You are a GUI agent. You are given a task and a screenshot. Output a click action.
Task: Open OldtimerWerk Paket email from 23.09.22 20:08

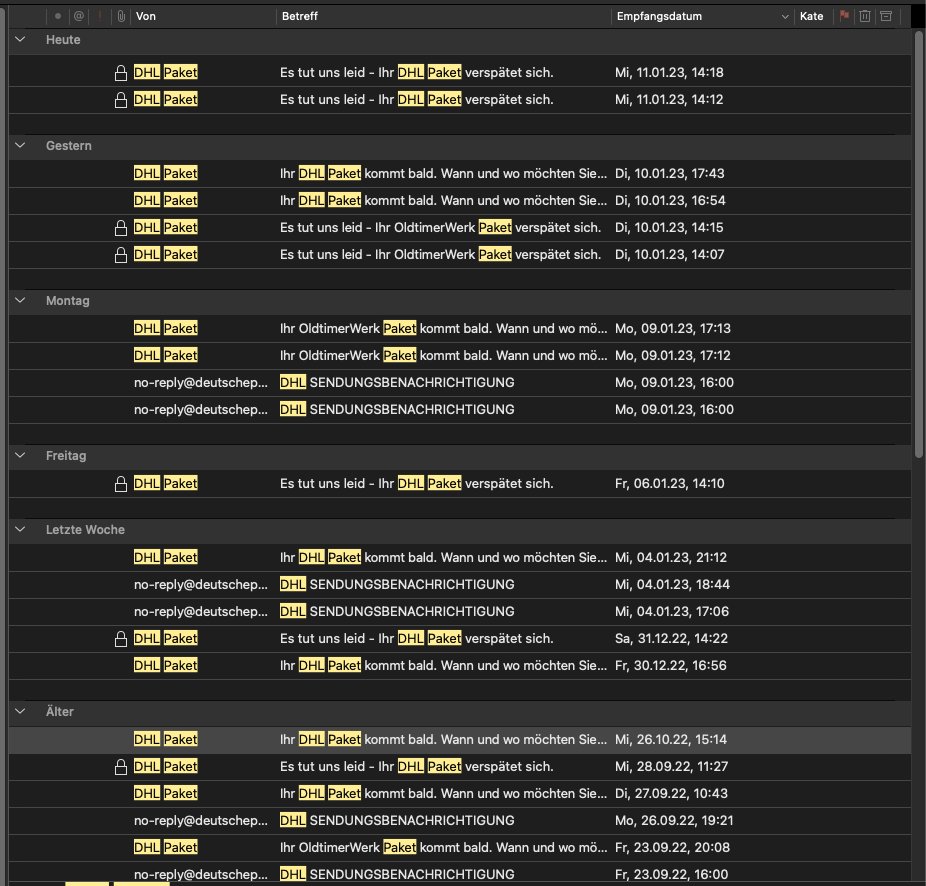[x=459, y=848]
